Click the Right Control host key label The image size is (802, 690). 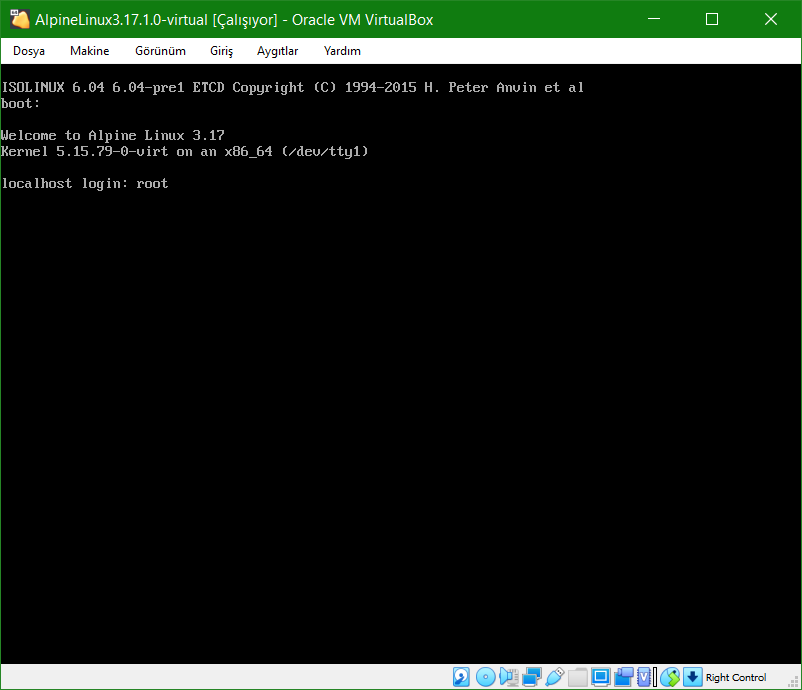(x=736, y=677)
